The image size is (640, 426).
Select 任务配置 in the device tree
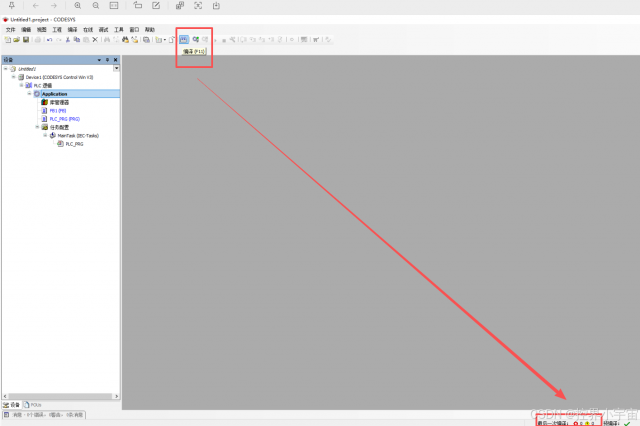point(59,127)
